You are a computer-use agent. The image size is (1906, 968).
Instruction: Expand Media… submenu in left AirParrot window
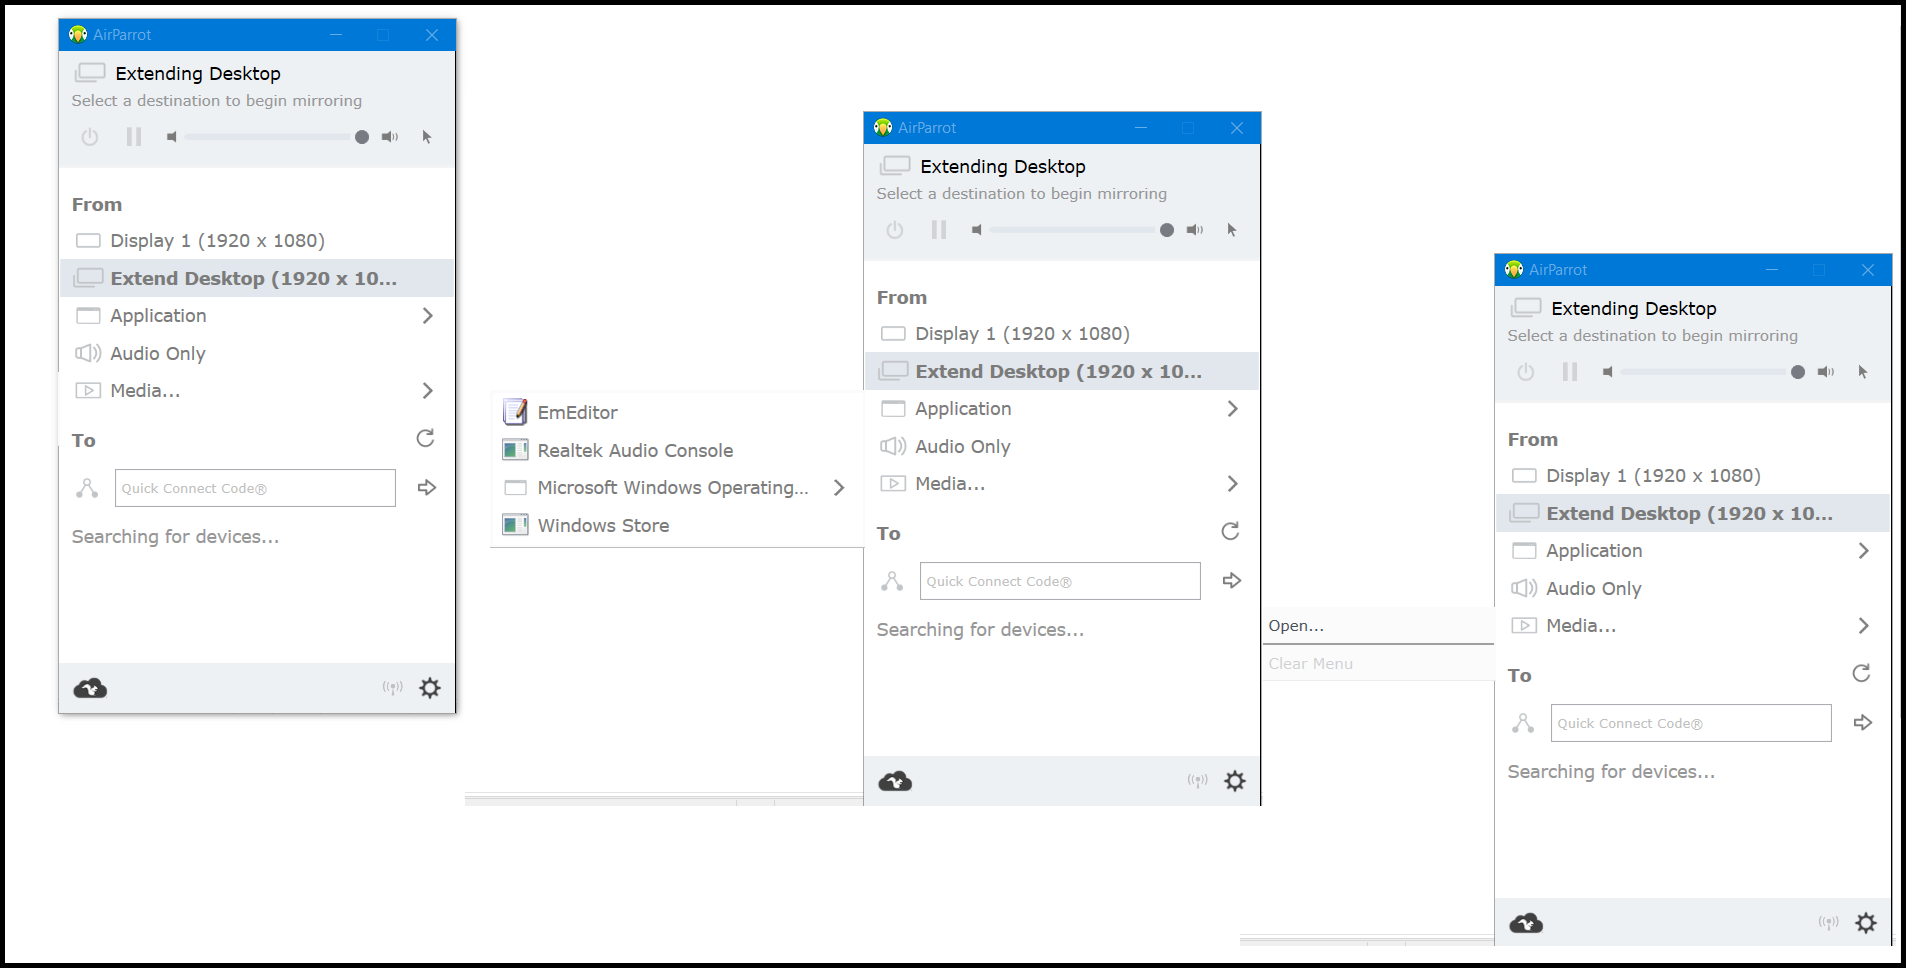point(257,391)
